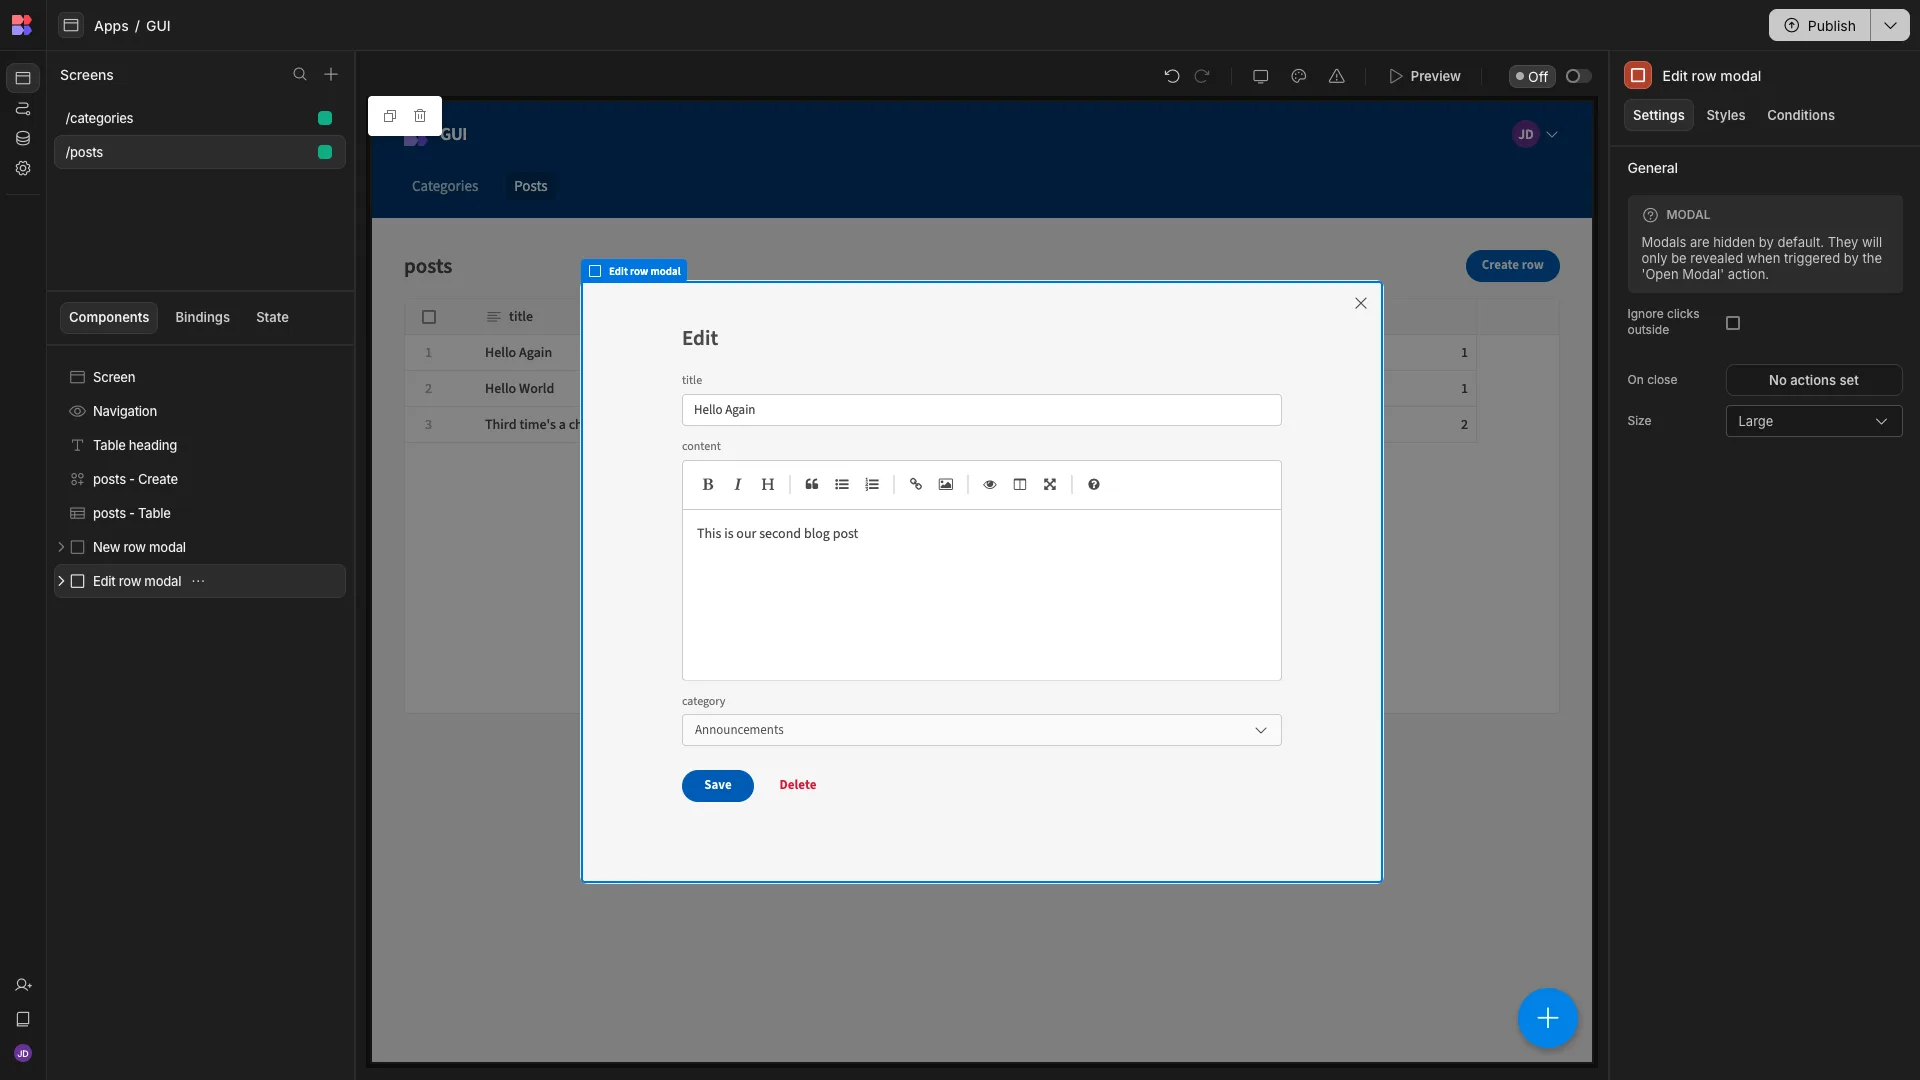This screenshot has width=1920, height=1080.
Task: Open Data section in left sidebar
Action: tap(23, 138)
